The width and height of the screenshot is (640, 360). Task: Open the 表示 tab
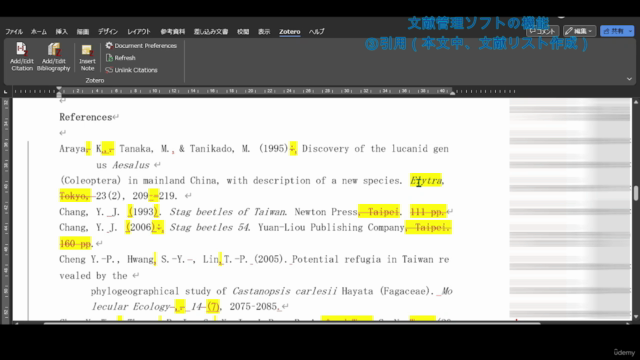pos(264,31)
